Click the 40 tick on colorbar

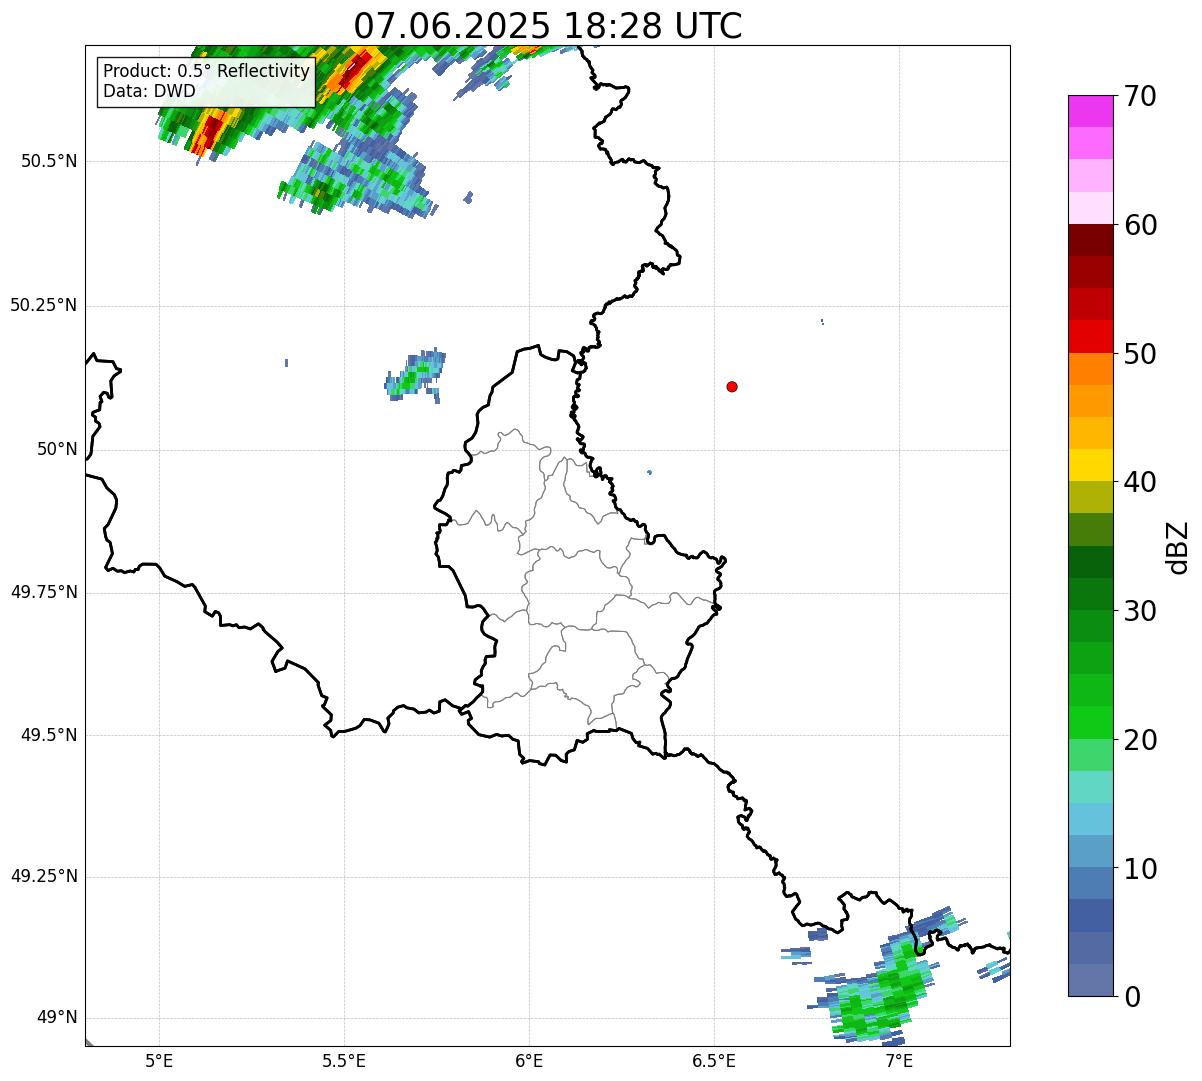pos(1140,482)
